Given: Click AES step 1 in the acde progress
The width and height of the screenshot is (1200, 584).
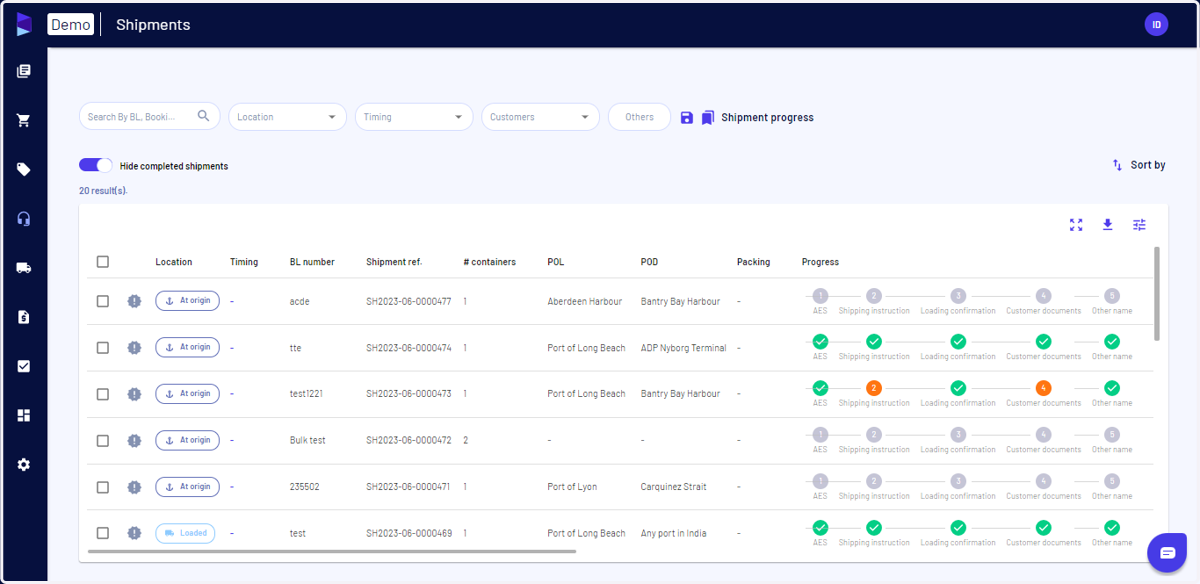Looking at the screenshot, I should coord(820,295).
